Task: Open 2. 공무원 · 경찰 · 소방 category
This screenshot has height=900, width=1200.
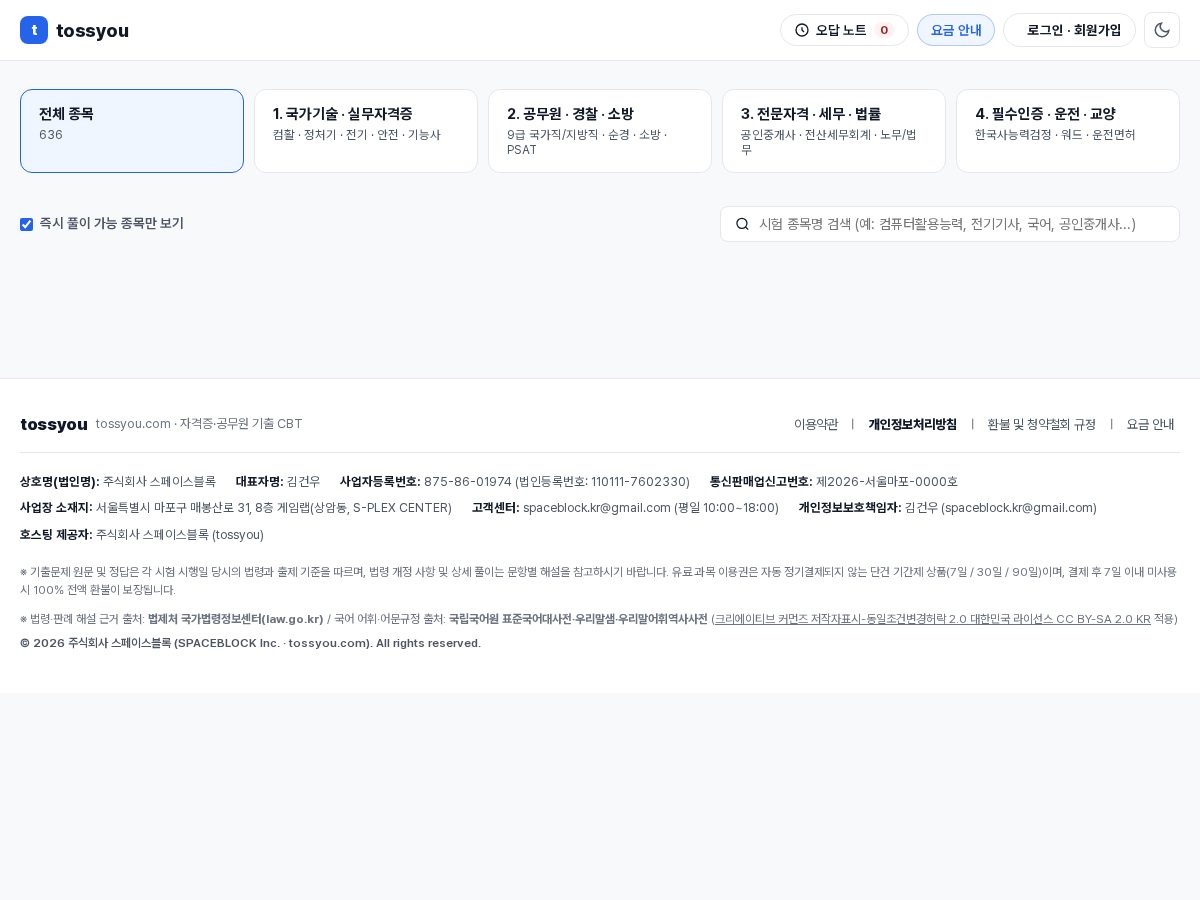Action: (600, 131)
